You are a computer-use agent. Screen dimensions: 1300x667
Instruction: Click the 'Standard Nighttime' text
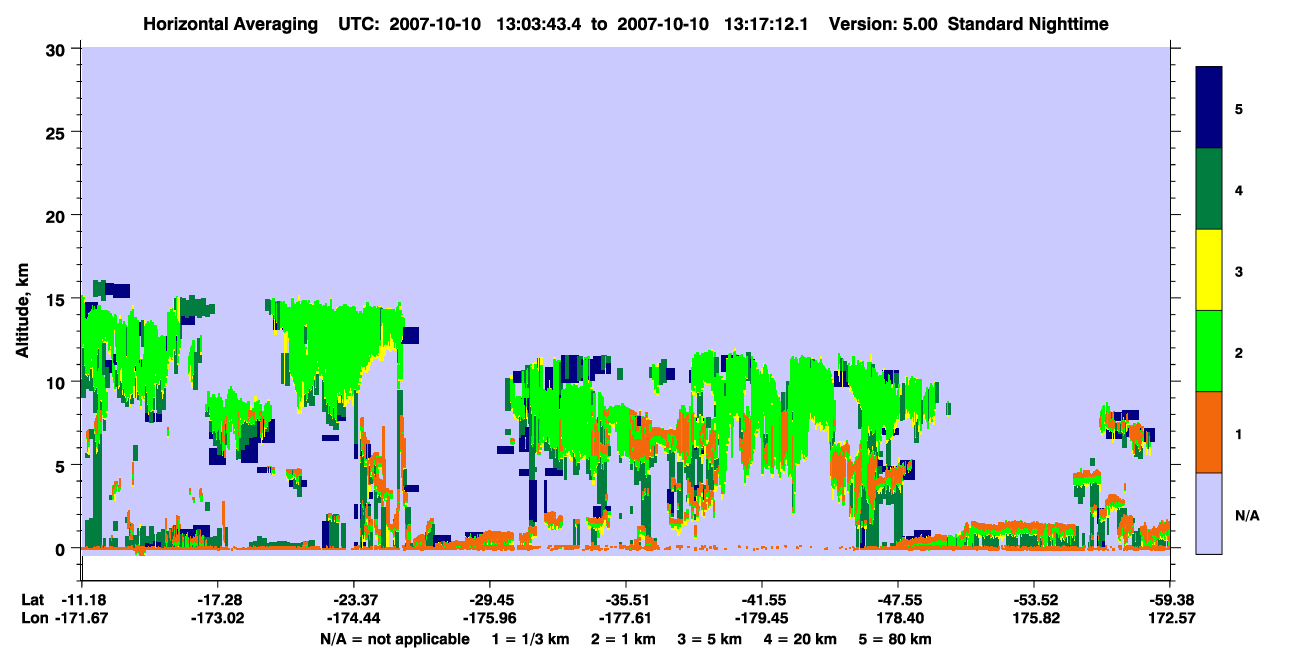click(x=1028, y=24)
